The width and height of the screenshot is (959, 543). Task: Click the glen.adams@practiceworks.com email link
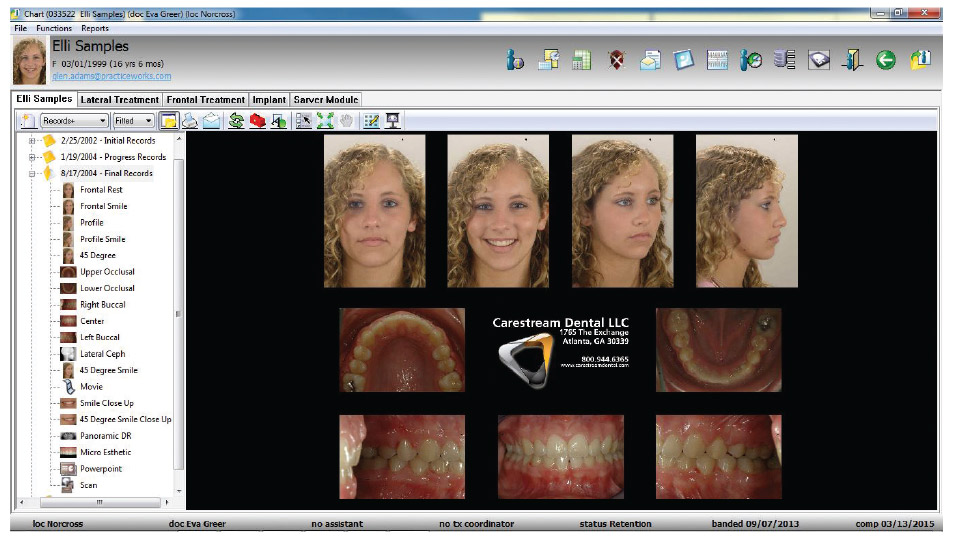pyautogui.click(x=111, y=76)
